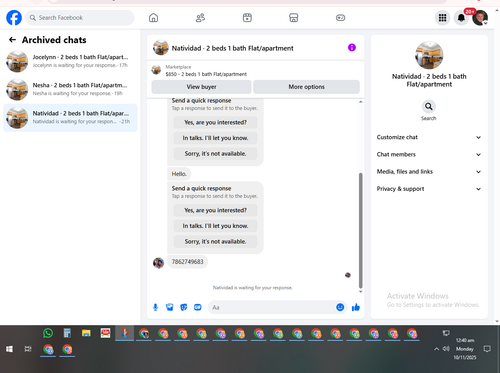This screenshot has width=500, height=373.
Task: Open Nesha archived chat
Action: [70, 89]
